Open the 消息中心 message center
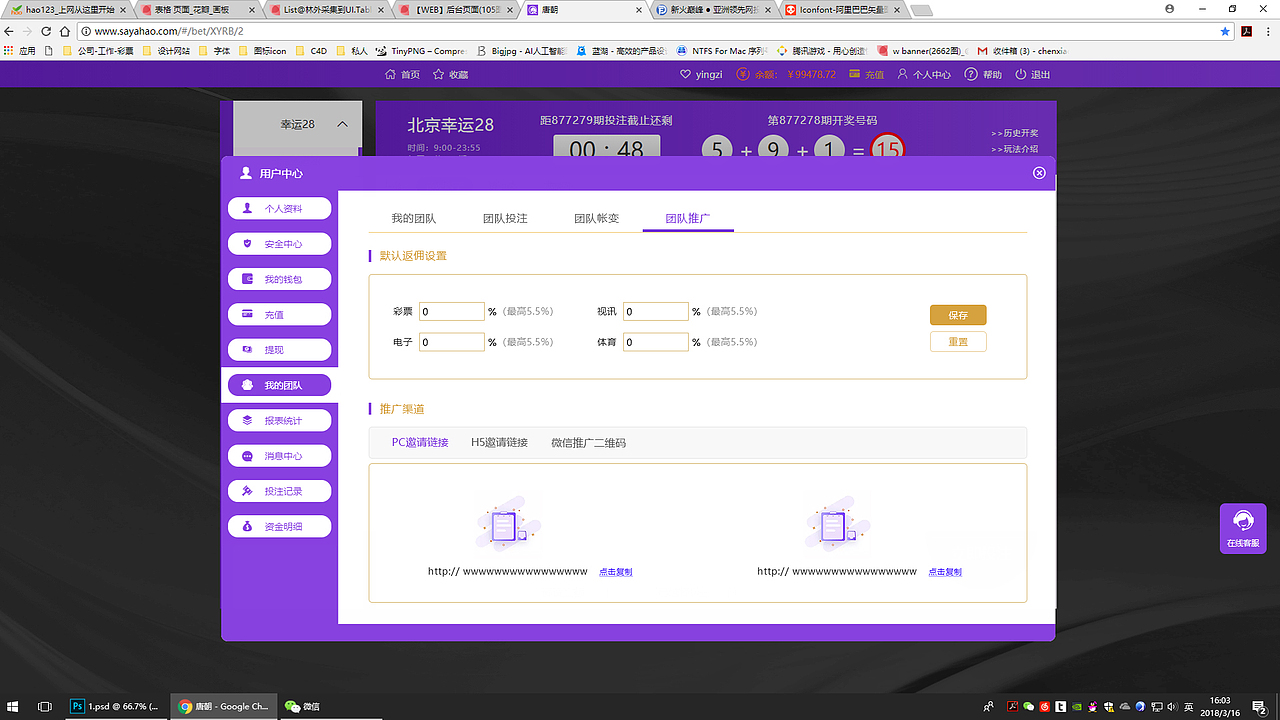The width and height of the screenshot is (1280, 720). pos(279,455)
